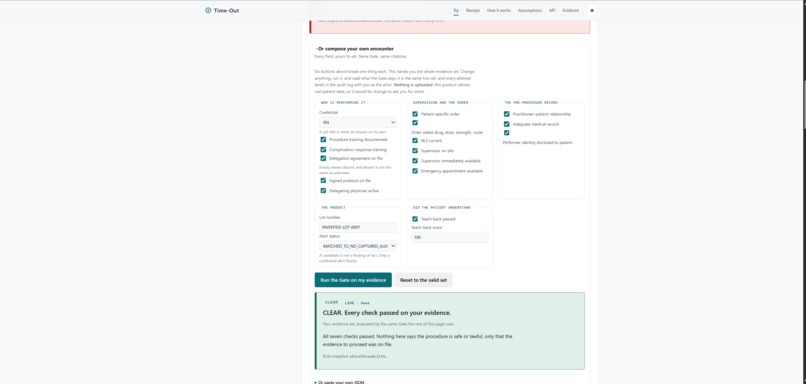Uncheck Supervisor immediately available

tap(415, 160)
